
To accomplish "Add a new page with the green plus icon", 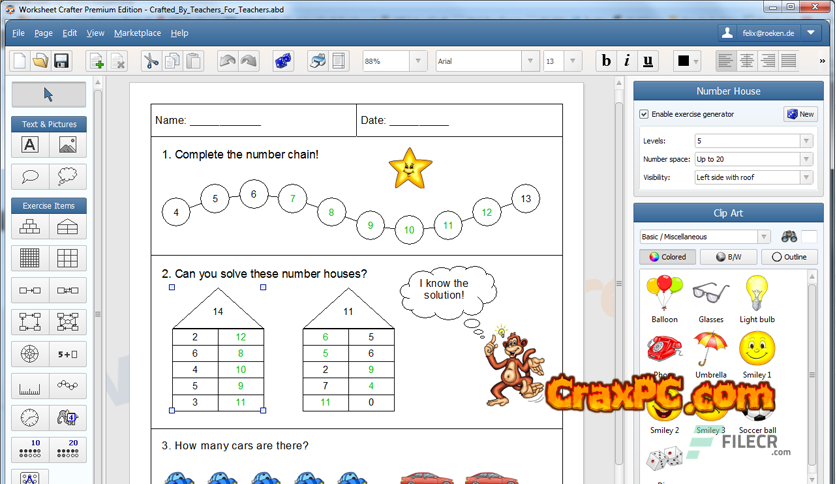I will pyautogui.click(x=97, y=61).
